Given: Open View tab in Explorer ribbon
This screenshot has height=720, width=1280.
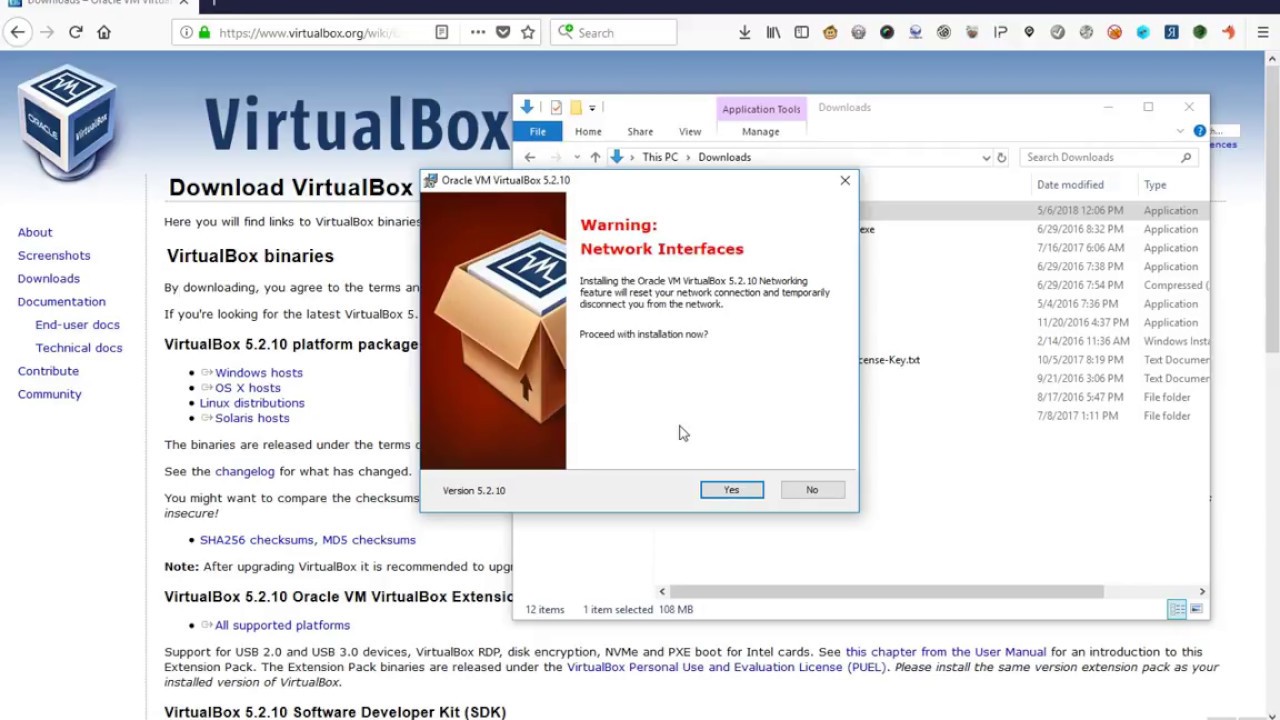Looking at the screenshot, I should click(690, 132).
